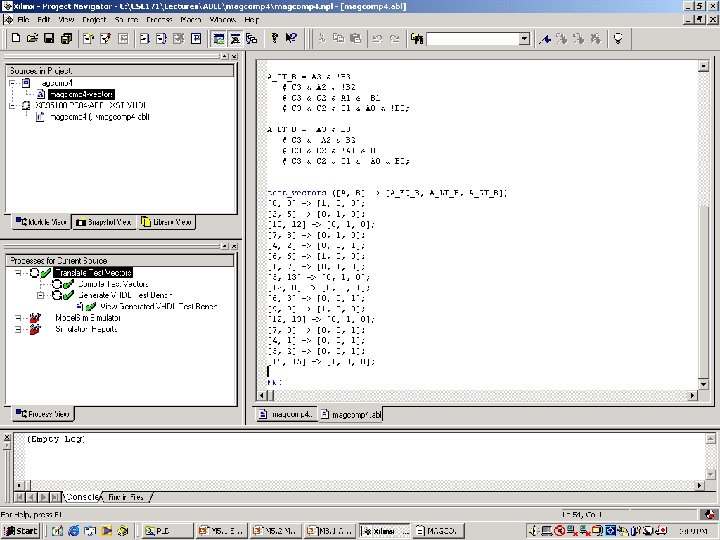Click the light bulb toolbar icon
The image size is (720, 540).
tap(618, 39)
